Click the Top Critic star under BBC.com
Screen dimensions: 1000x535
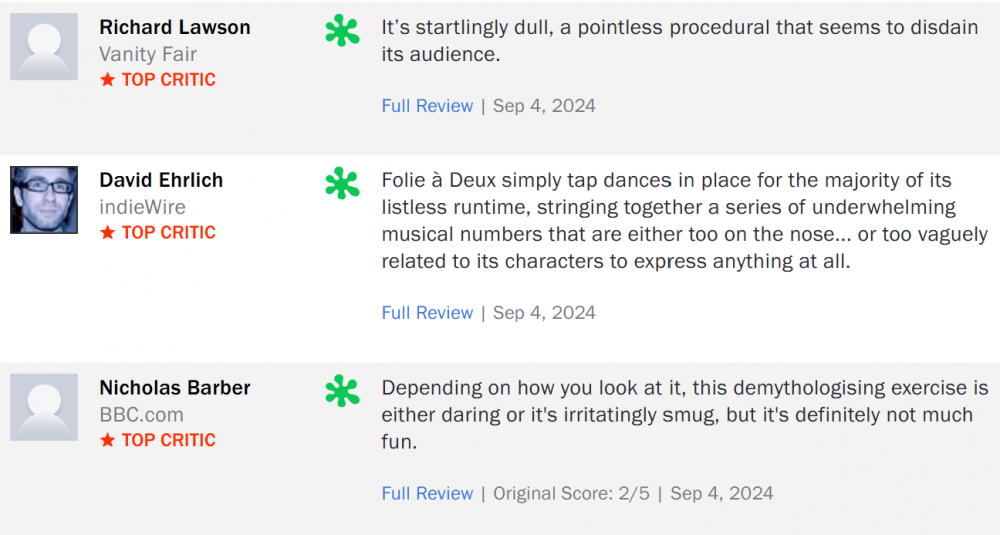point(108,440)
